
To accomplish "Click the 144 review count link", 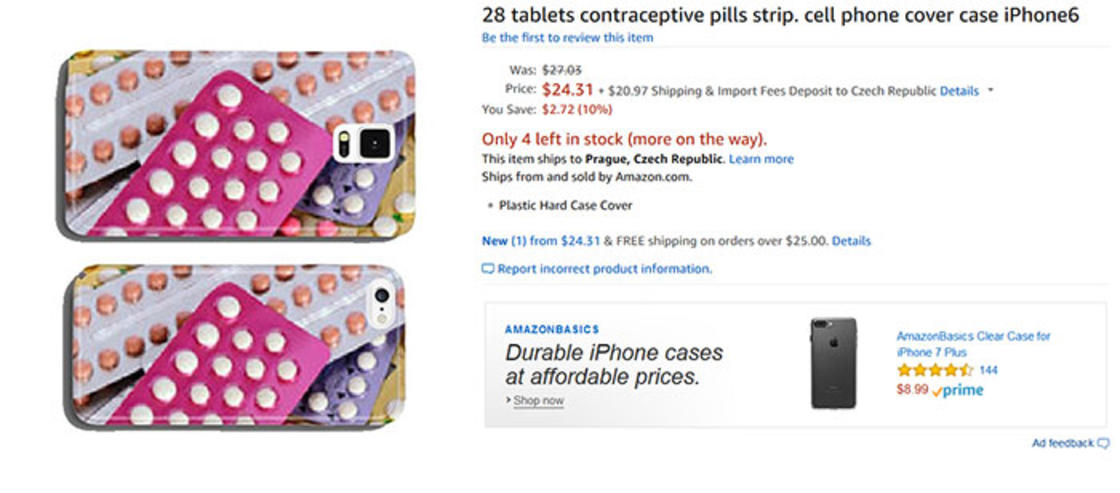I will click(988, 370).
